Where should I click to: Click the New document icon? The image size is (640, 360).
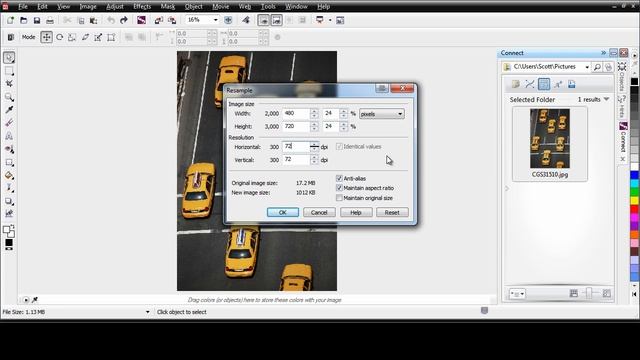(10, 20)
